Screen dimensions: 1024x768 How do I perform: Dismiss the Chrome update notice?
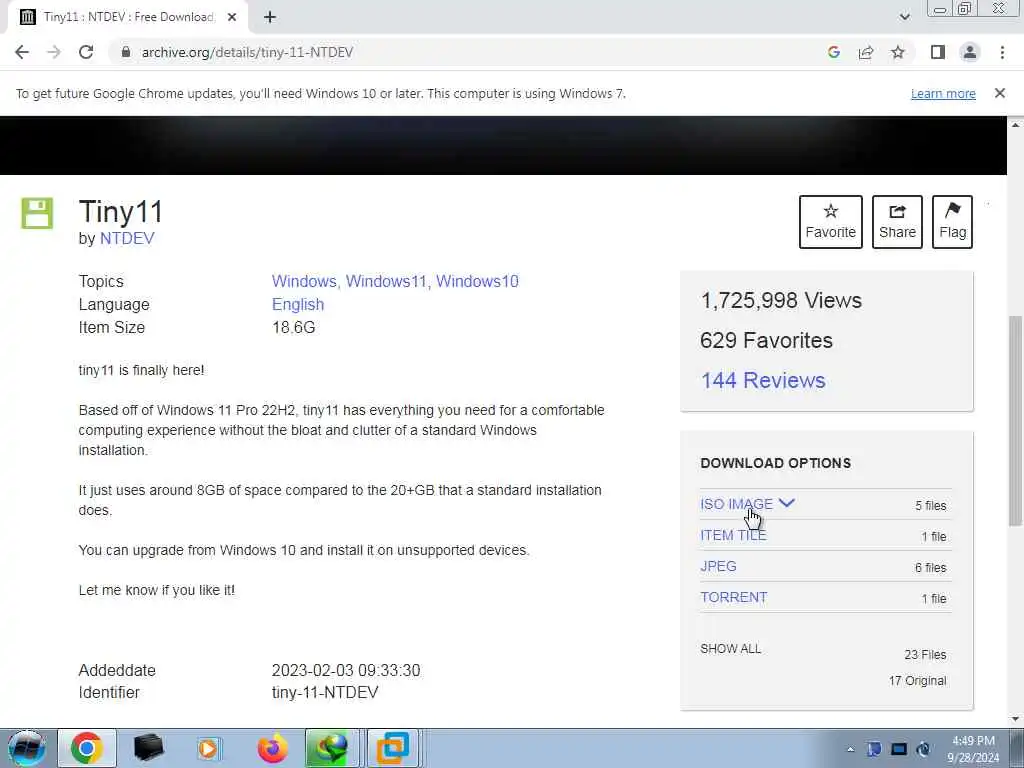click(999, 93)
